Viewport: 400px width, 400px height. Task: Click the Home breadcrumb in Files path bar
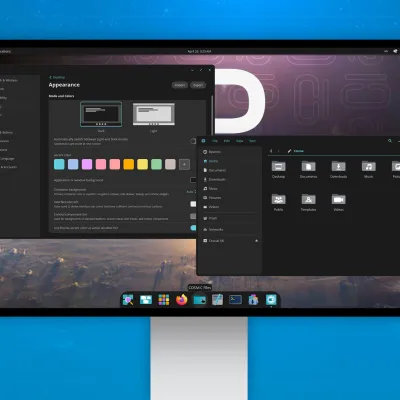(299, 151)
